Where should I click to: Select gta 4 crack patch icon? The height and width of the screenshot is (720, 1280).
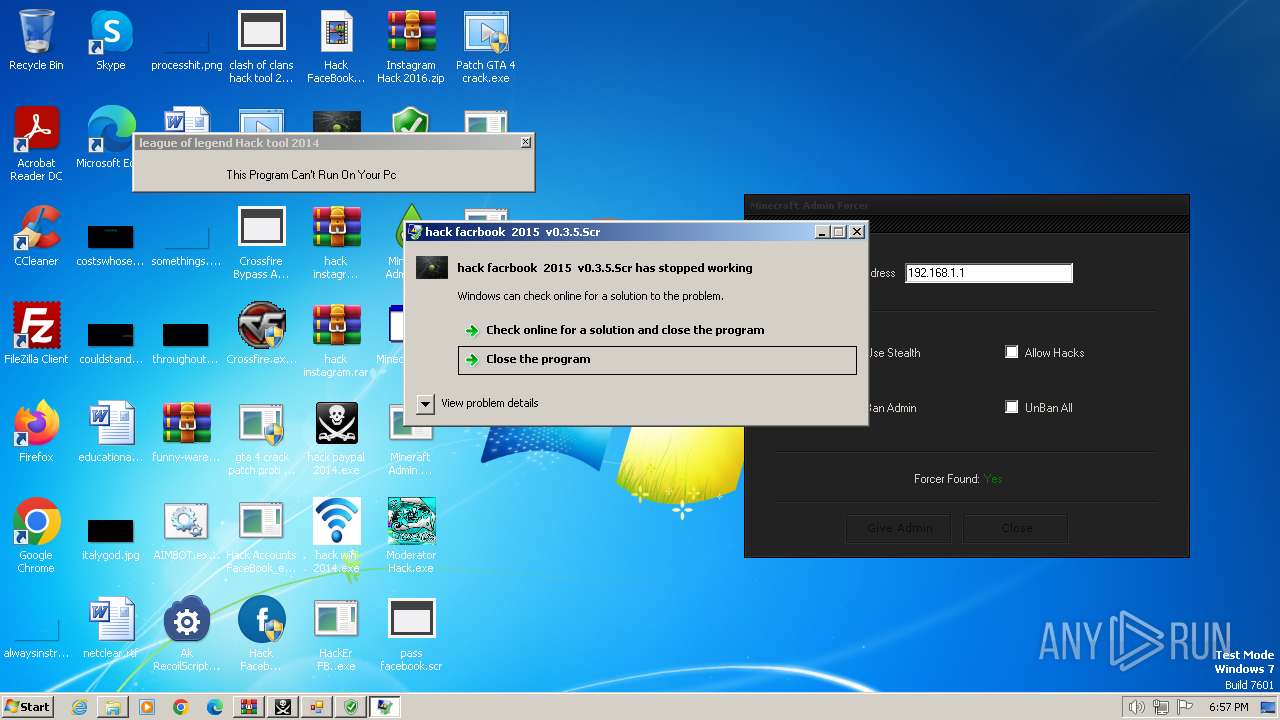tap(261, 438)
